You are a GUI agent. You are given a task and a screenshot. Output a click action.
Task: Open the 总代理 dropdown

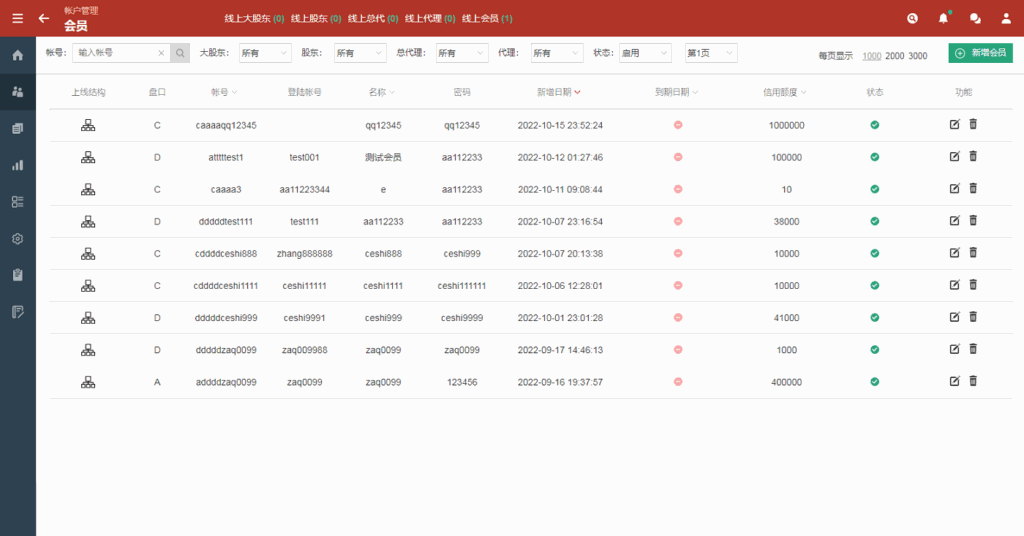pos(462,53)
